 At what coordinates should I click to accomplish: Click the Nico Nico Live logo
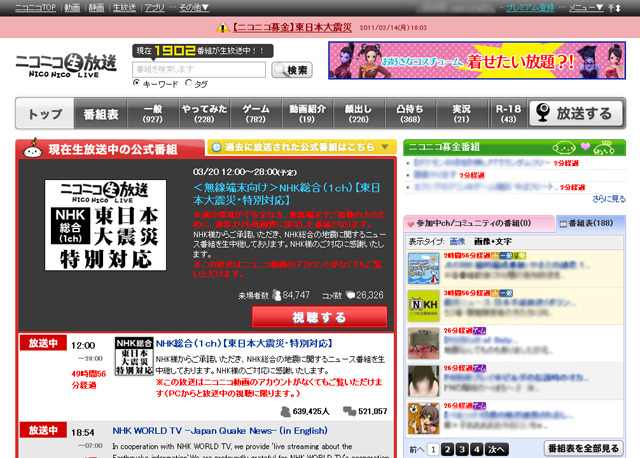click(x=66, y=65)
